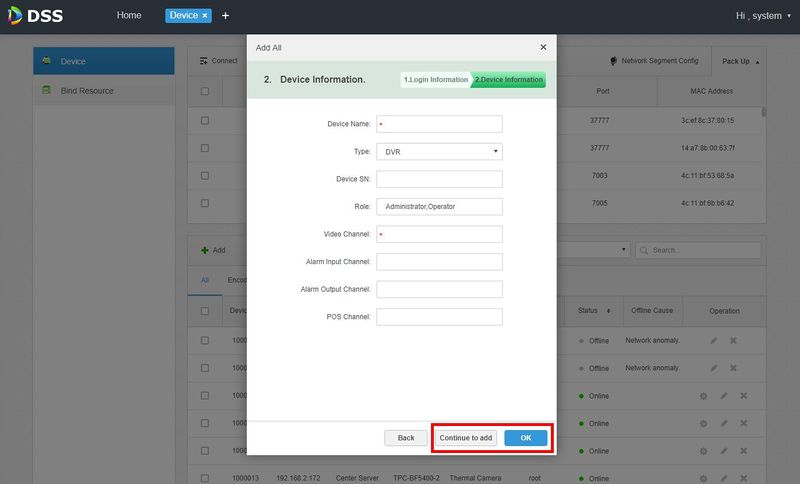Edit the first Online device pencil icon
The width and height of the screenshot is (800, 484).
pyautogui.click(x=724, y=396)
